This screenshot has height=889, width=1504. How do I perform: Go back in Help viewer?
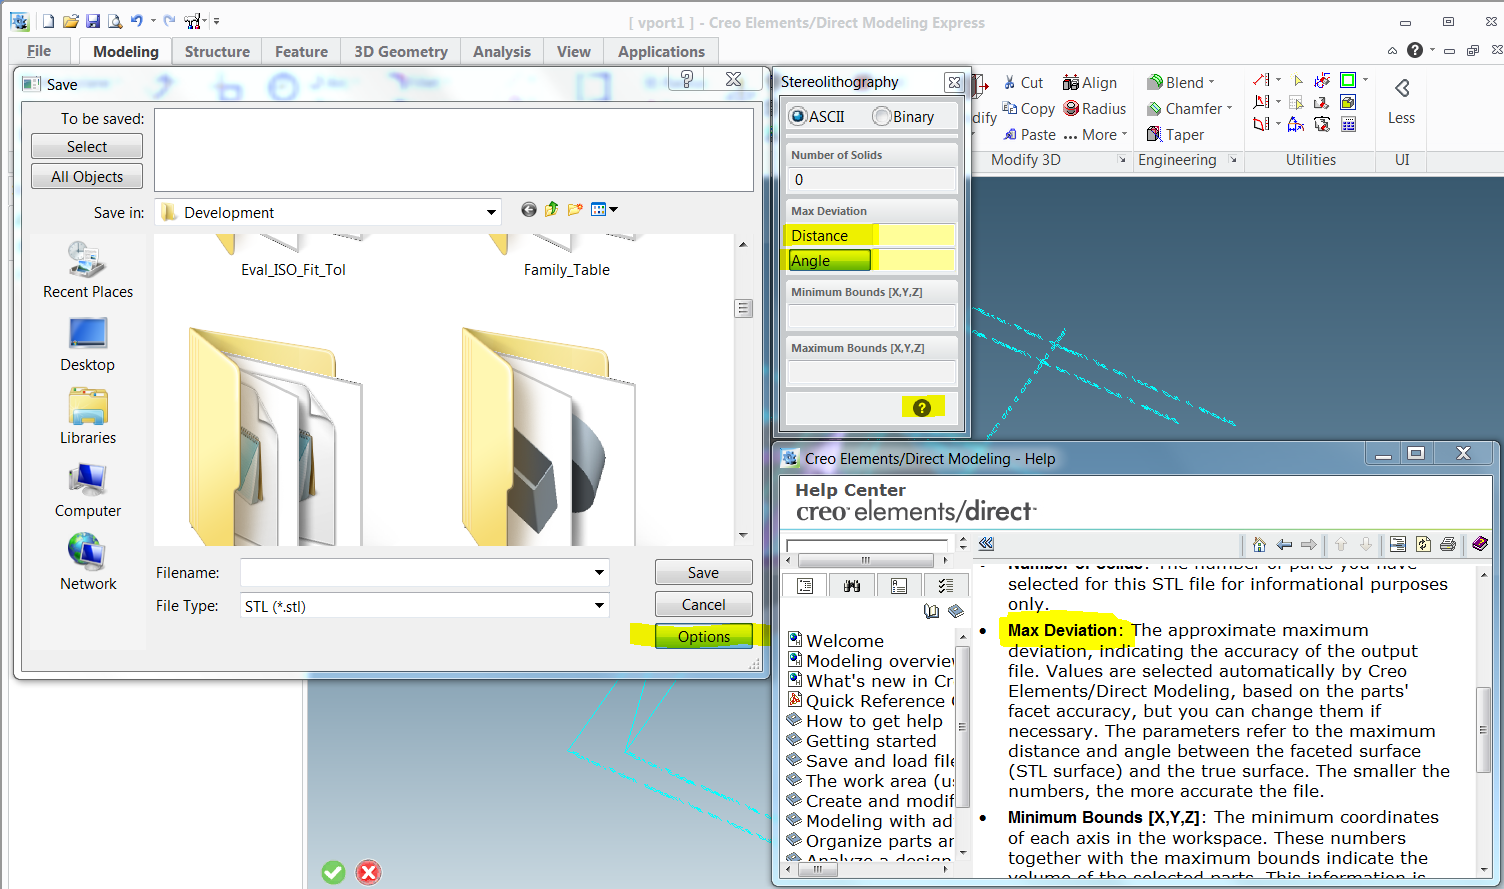pyautogui.click(x=1284, y=544)
